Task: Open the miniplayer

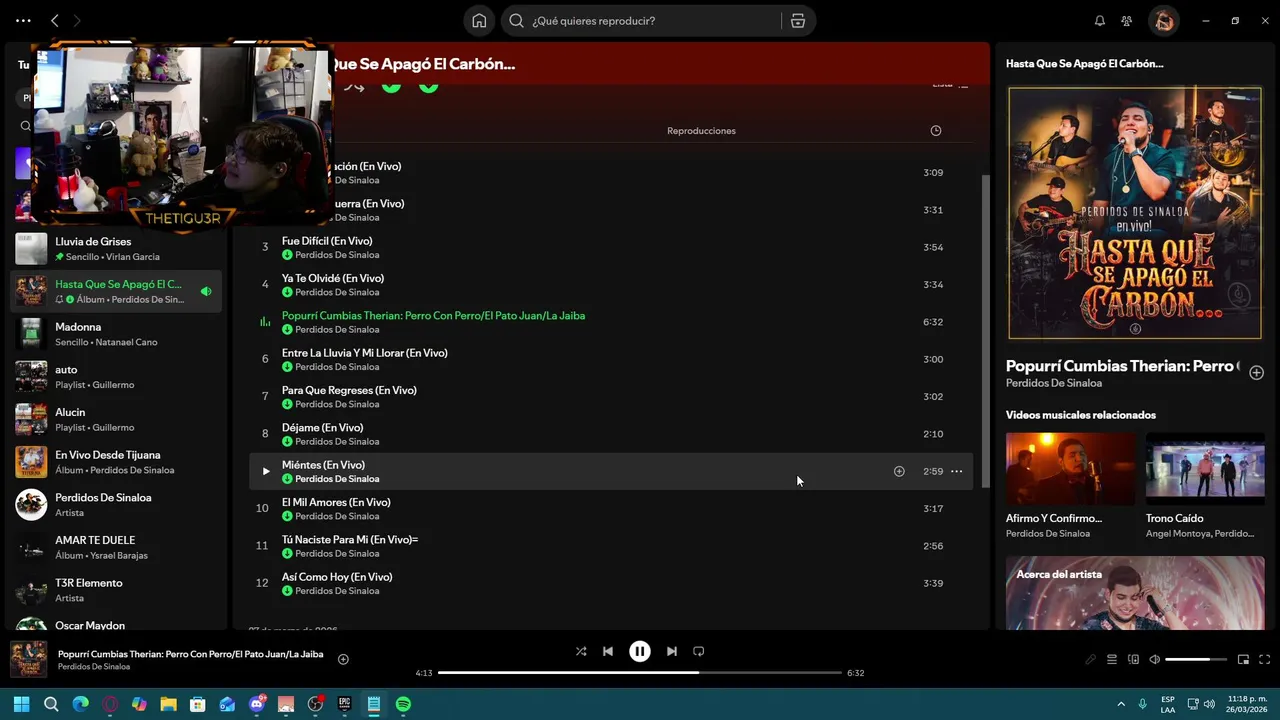Action: pos(1244,659)
